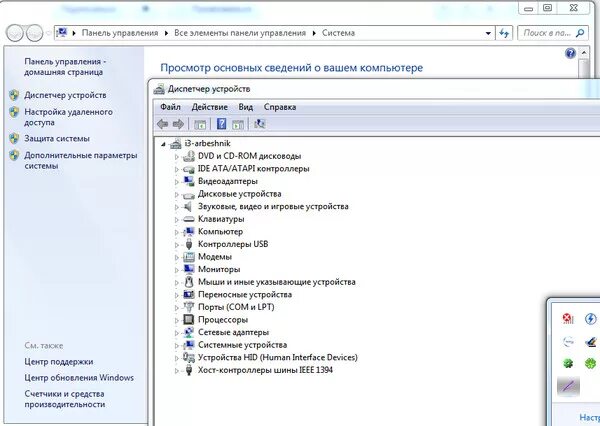Click the Клавиатуры keyboard icon
This screenshot has width=600, height=426.
[x=189, y=219]
